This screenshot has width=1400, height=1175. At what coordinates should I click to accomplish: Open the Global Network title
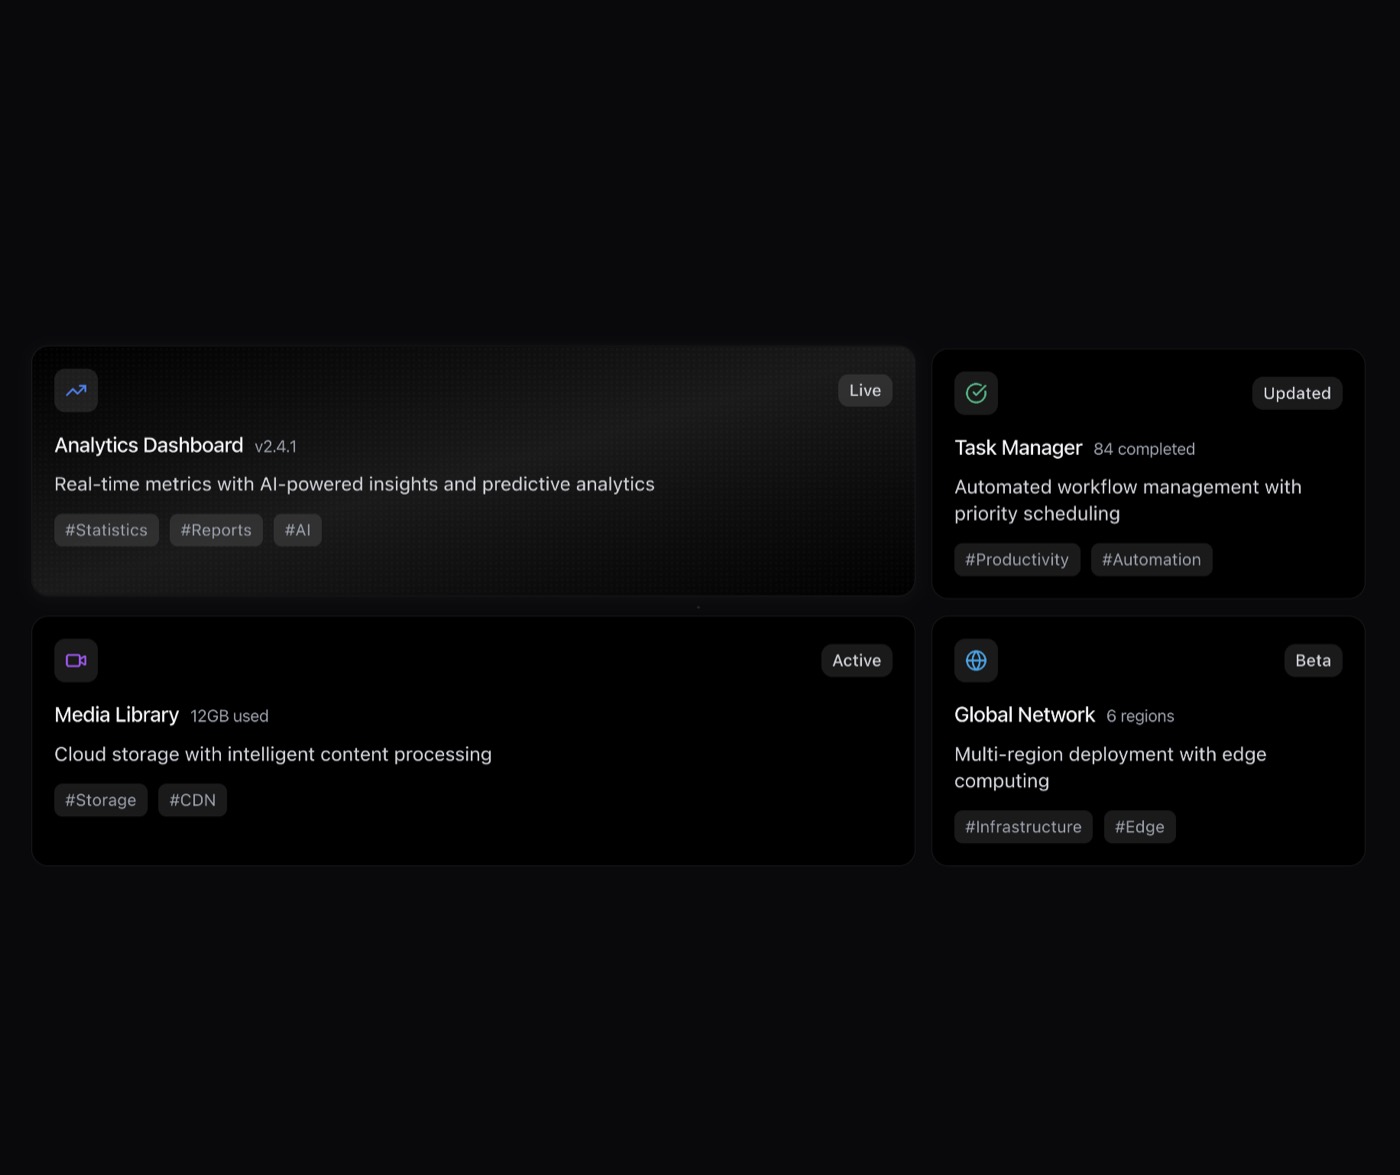tap(1025, 715)
